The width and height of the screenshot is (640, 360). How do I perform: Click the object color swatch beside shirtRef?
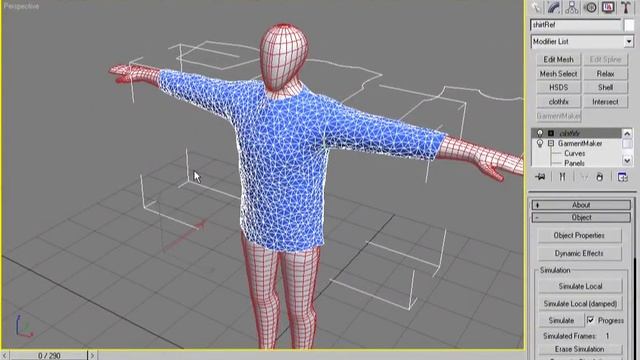[x=629, y=25]
